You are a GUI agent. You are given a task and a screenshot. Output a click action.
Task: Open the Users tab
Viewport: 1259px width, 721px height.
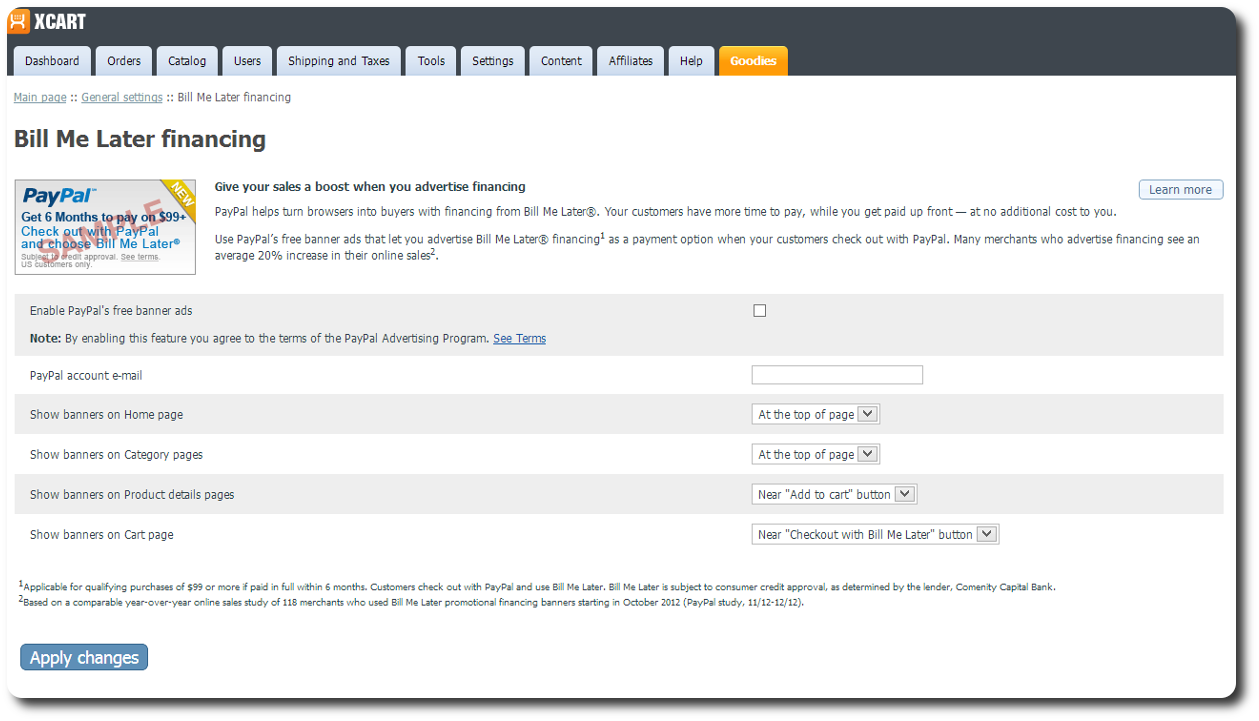pyautogui.click(x=247, y=61)
